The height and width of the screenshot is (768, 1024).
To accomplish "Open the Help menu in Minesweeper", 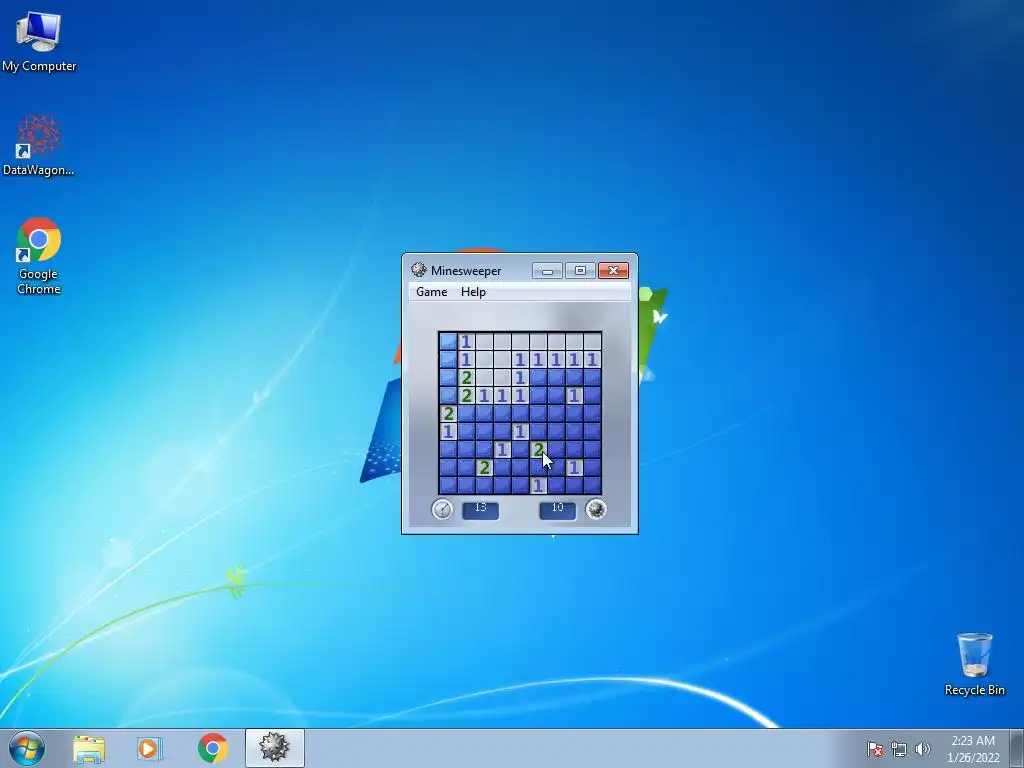I will pyautogui.click(x=473, y=292).
